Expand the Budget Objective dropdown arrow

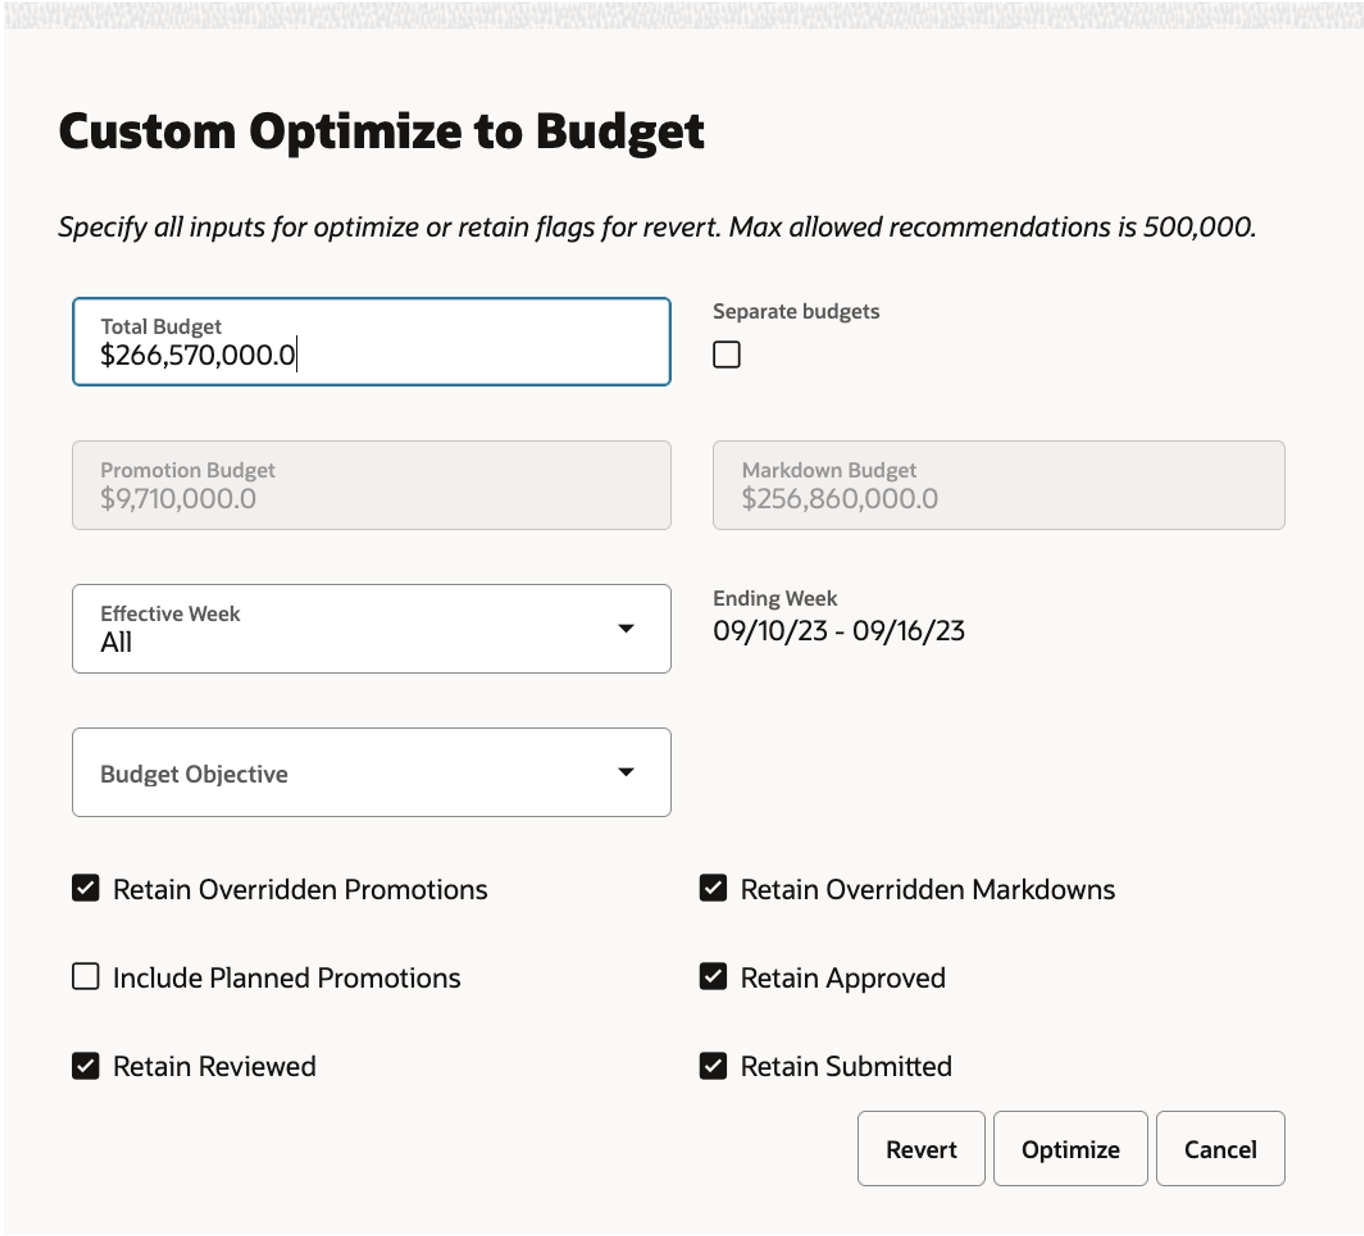[626, 772]
